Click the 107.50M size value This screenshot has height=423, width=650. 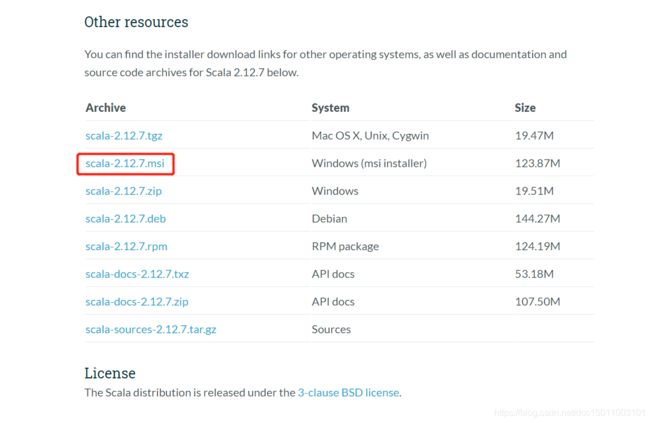[538, 301]
